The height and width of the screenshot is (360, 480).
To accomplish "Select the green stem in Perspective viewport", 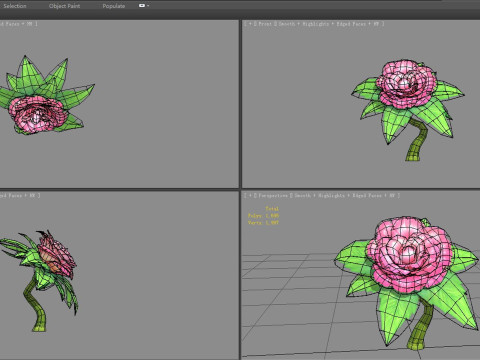I will coord(421,325).
